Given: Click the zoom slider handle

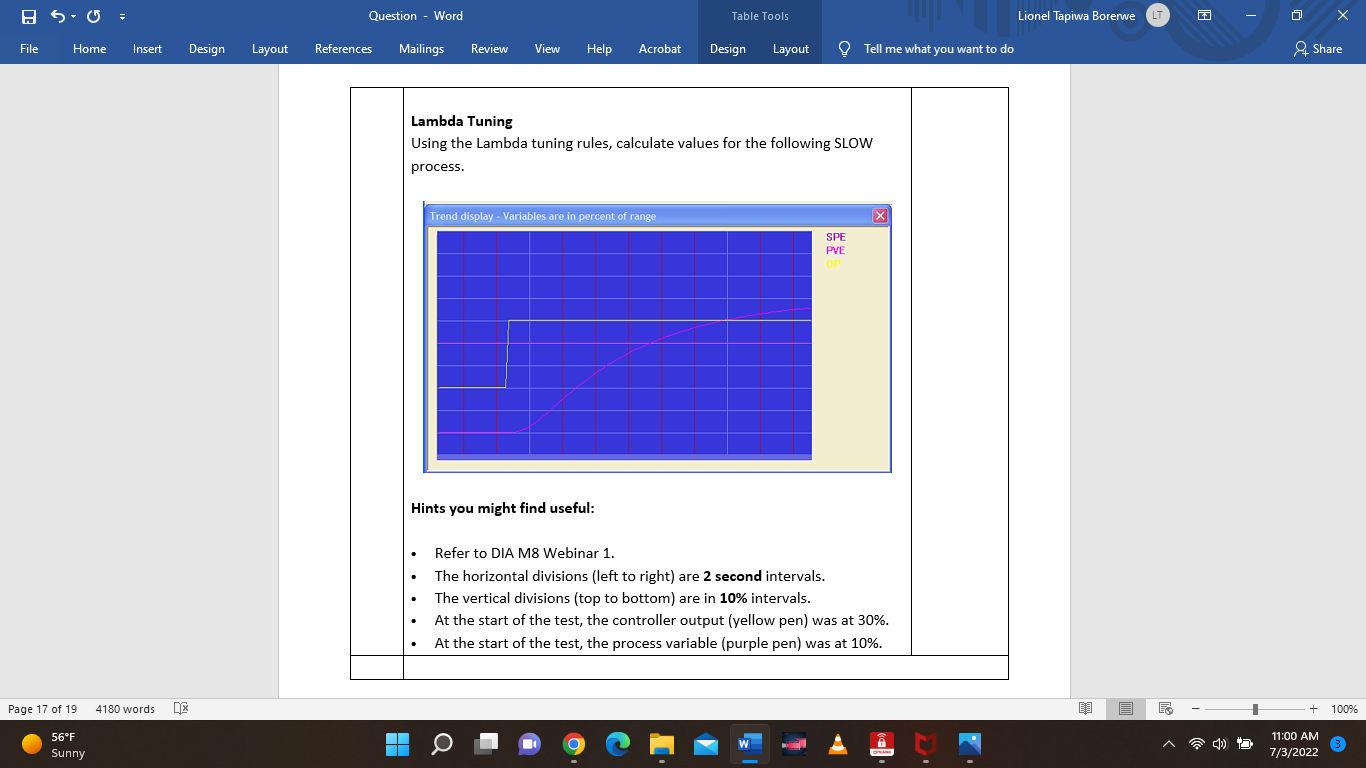Looking at the screenshot, I should [1255, 709].
